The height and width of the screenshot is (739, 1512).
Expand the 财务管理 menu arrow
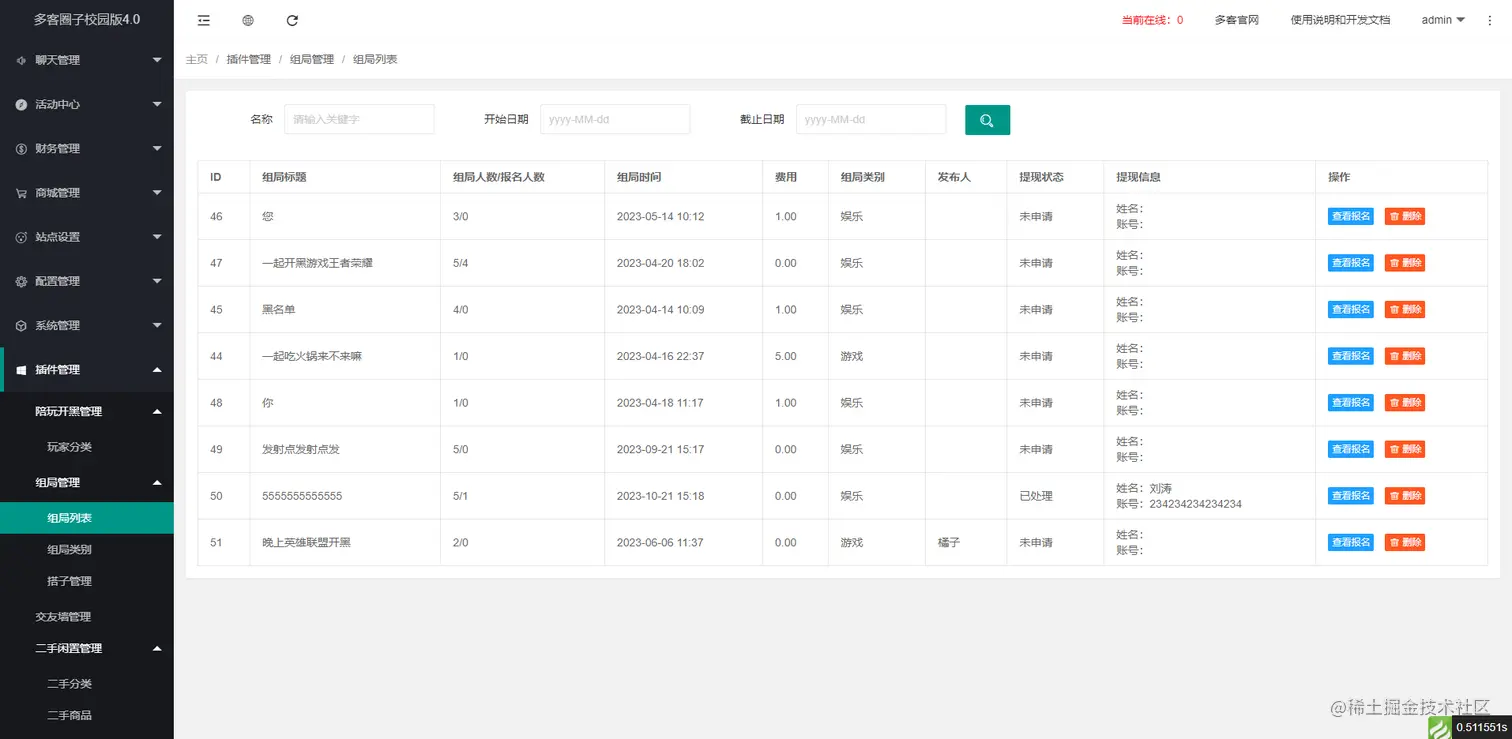pos(157,149)
